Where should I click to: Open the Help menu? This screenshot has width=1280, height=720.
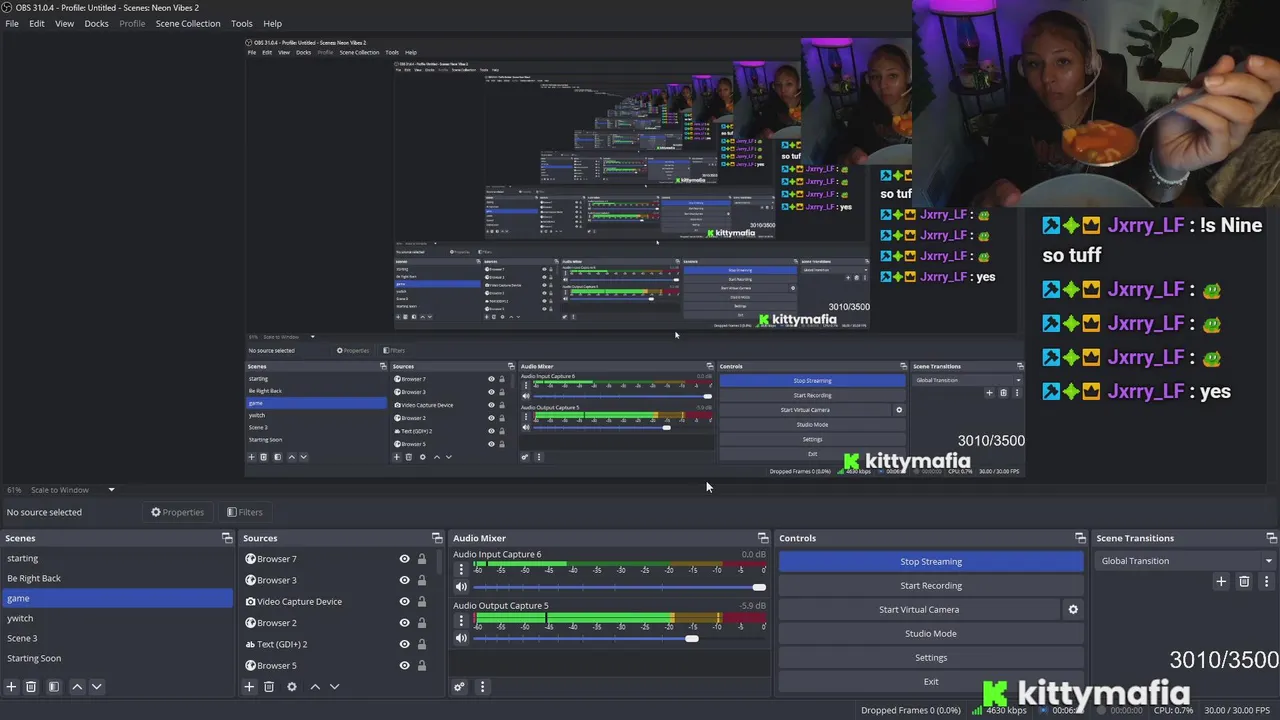tap(272, 23)
